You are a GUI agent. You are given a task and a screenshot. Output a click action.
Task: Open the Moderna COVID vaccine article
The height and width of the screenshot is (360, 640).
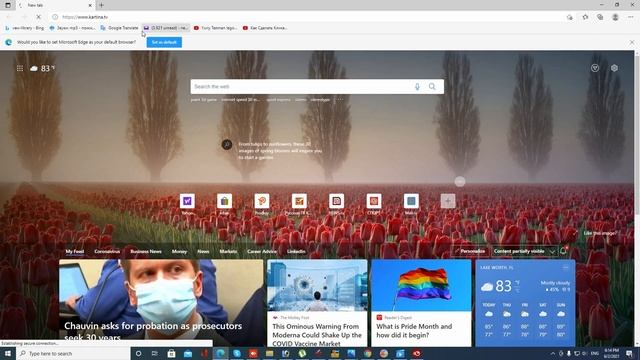(x=317, y=303)
